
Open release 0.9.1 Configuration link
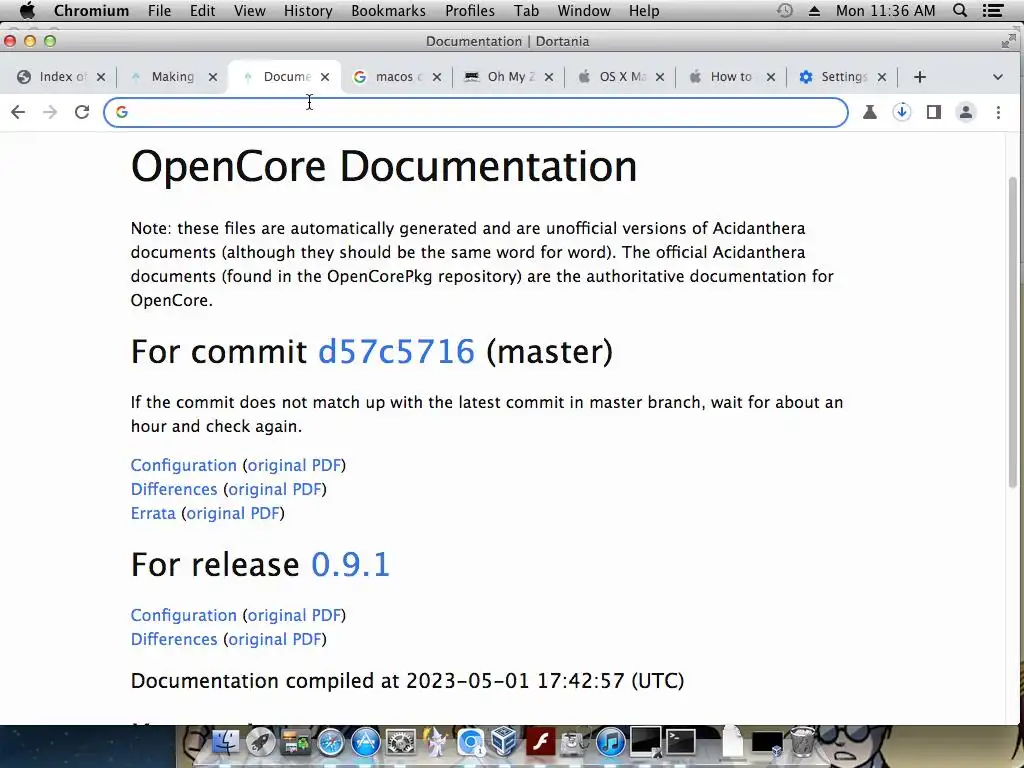184,615
